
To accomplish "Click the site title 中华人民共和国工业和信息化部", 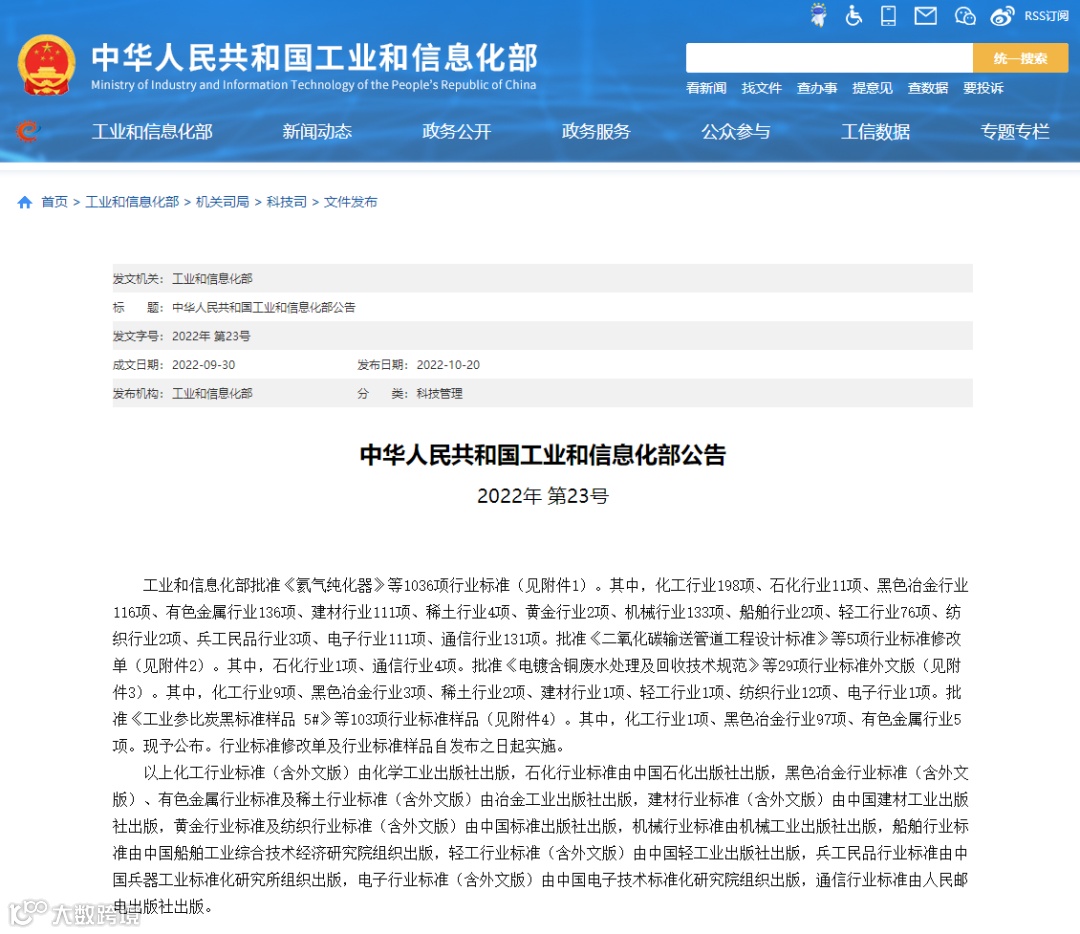I will [x=314, y=58].
